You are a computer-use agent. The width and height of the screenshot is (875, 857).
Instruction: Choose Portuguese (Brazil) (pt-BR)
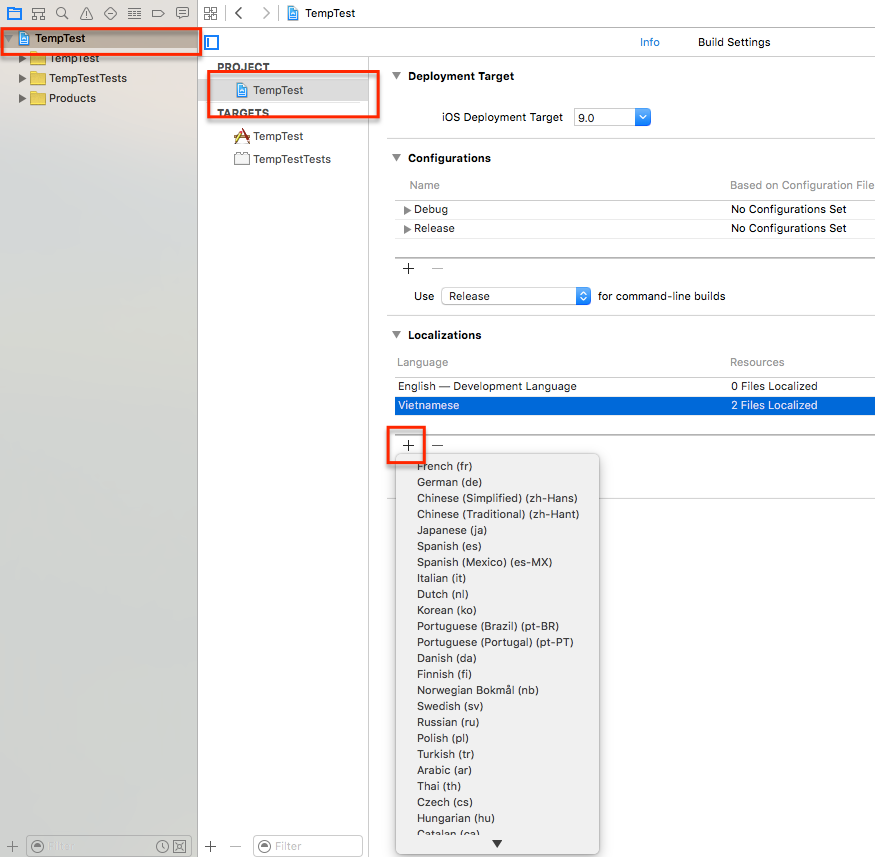497,626
